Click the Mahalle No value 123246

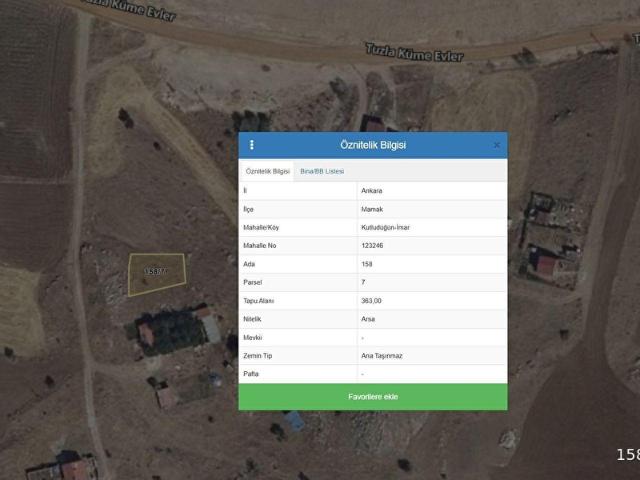pyautogui.click(x=372, y=245)
